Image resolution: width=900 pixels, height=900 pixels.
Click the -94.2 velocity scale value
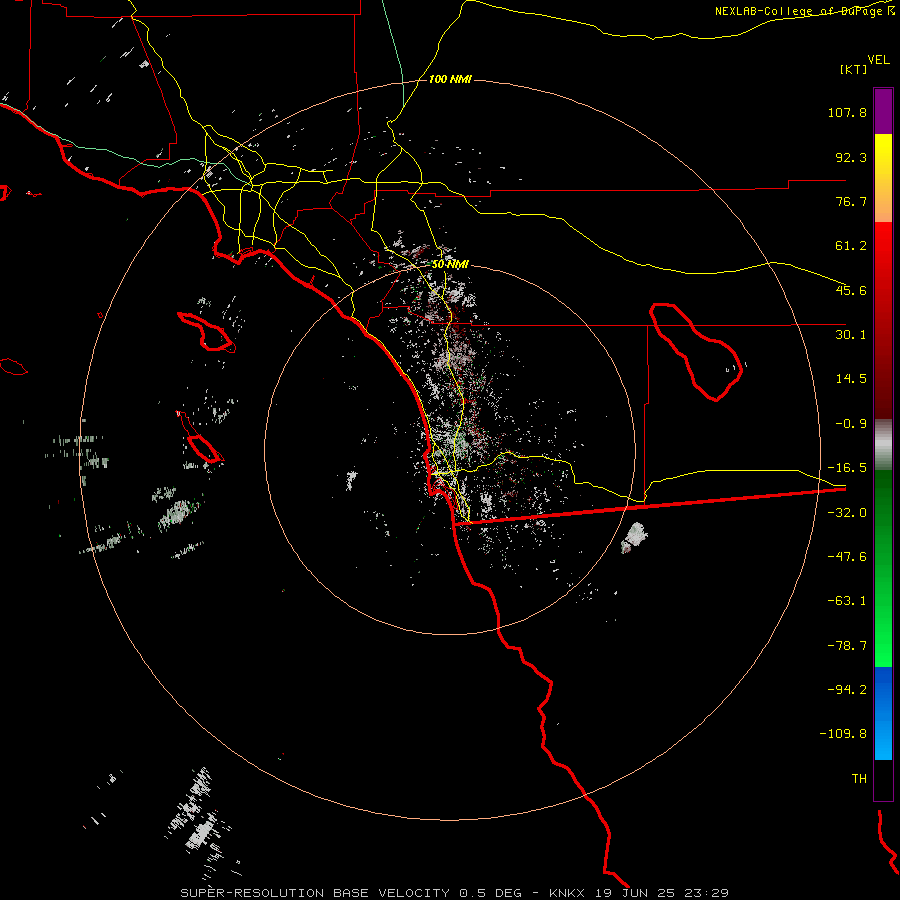coord(847,690)
